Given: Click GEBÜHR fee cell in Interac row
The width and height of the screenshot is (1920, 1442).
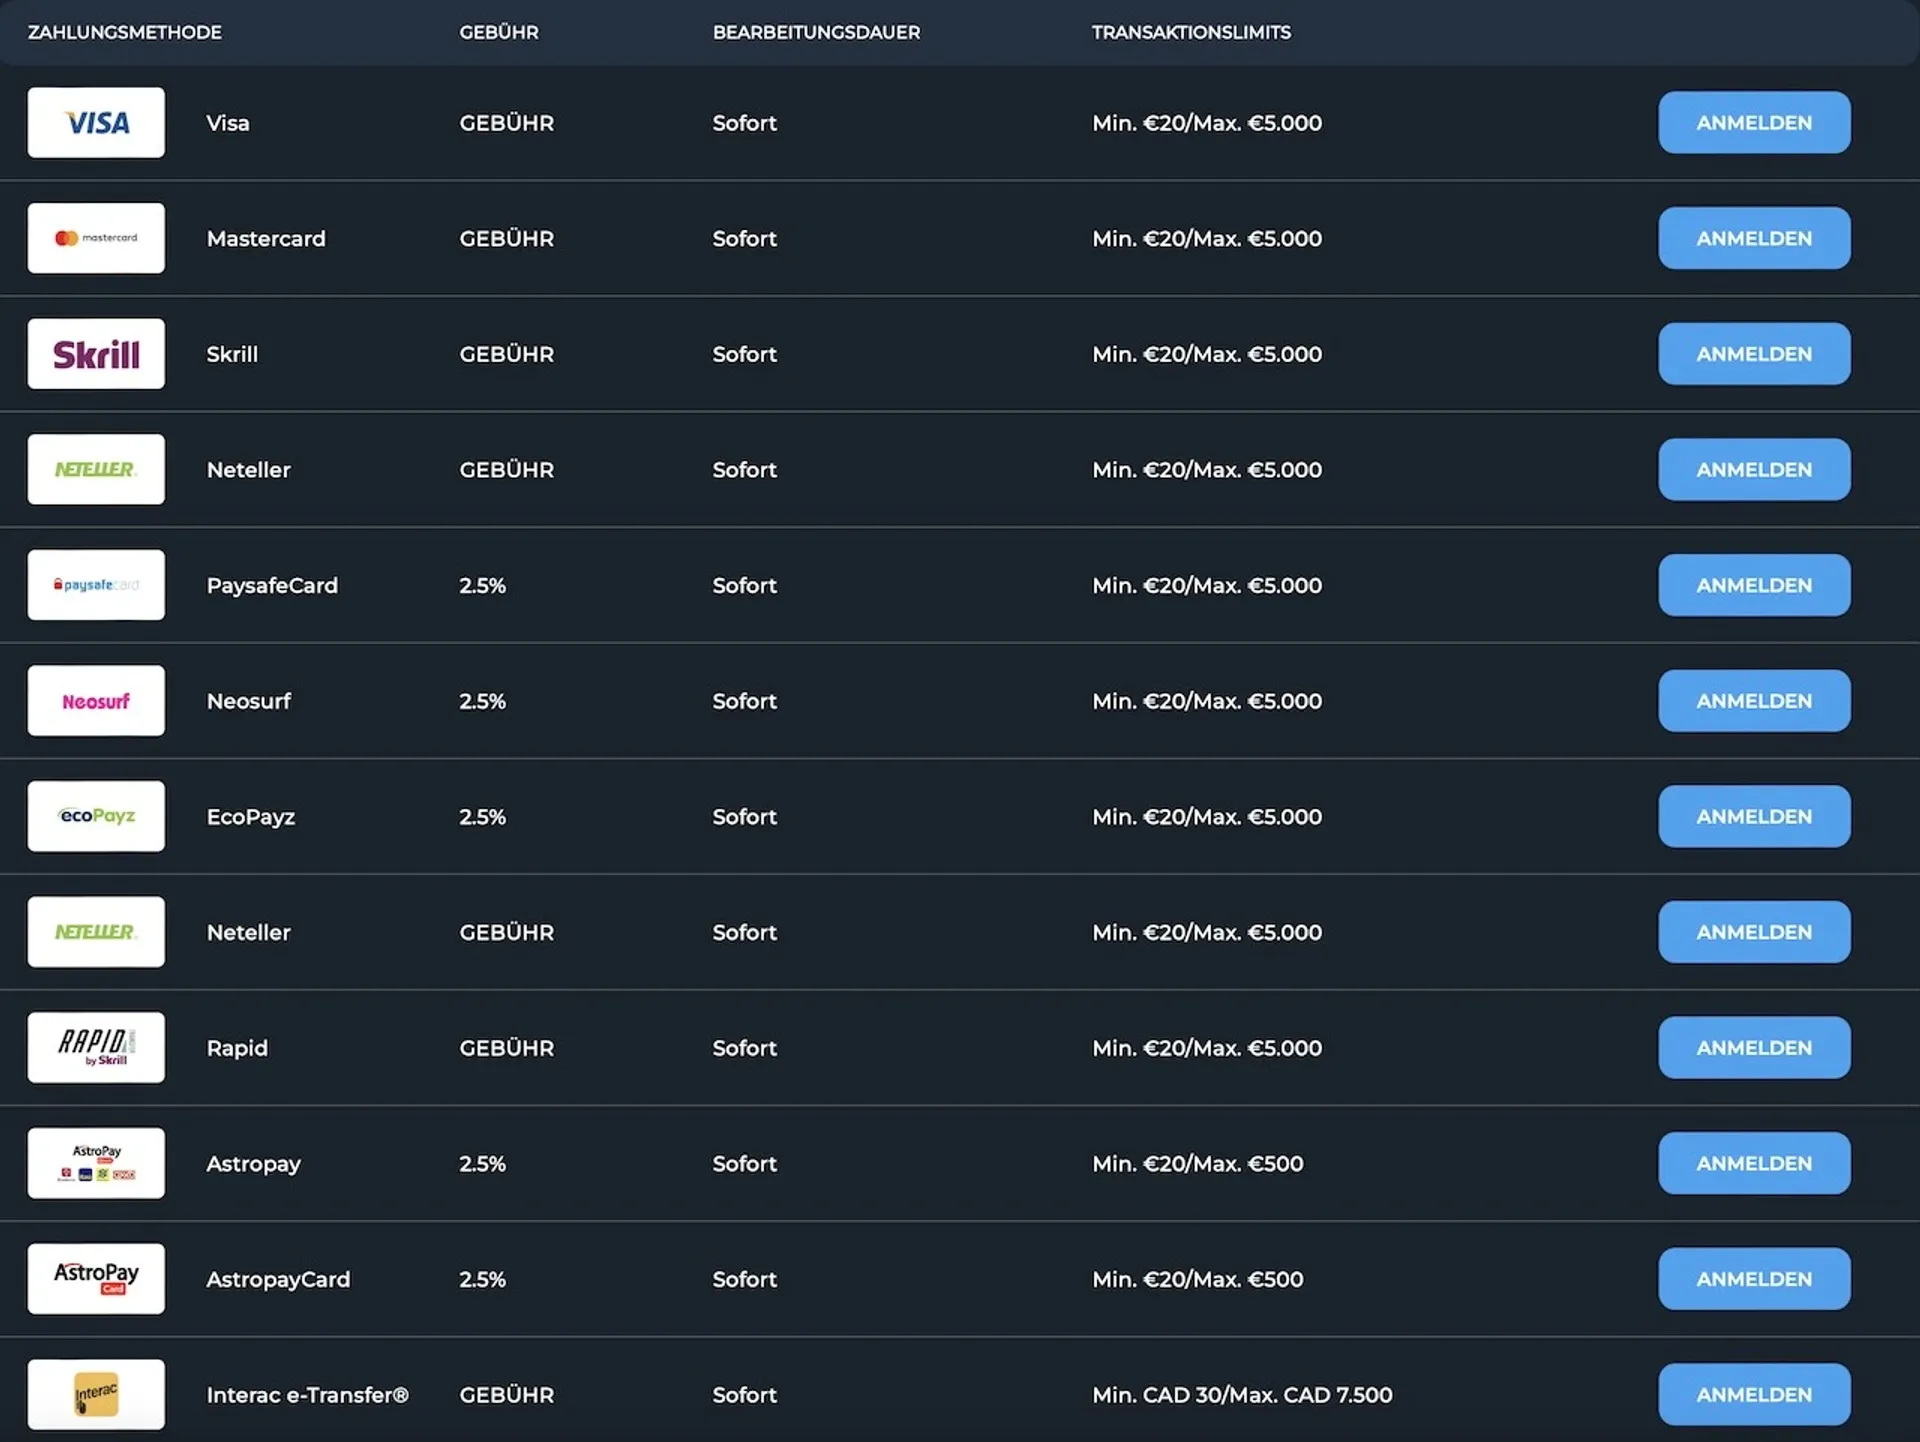Looking at the screenshot, I should pos(506,1394).
